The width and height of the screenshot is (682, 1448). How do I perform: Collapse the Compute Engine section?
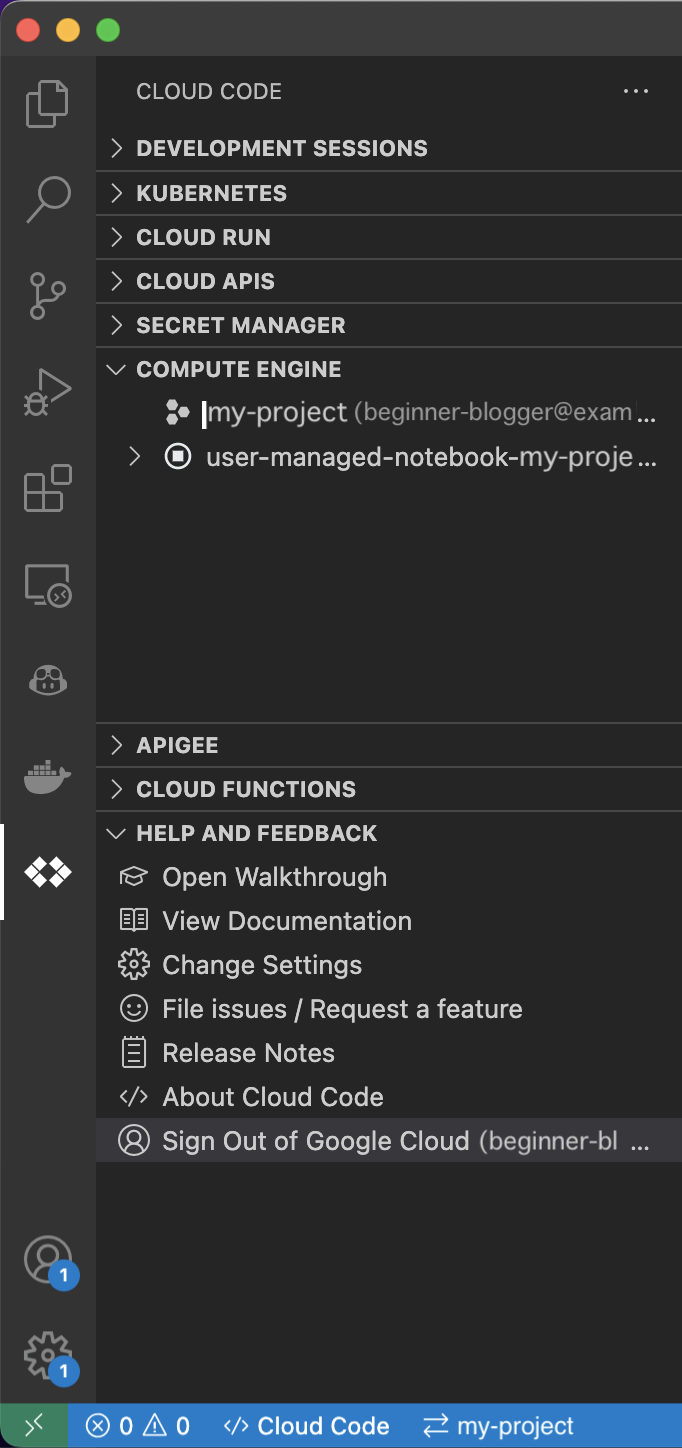[238, 369]
